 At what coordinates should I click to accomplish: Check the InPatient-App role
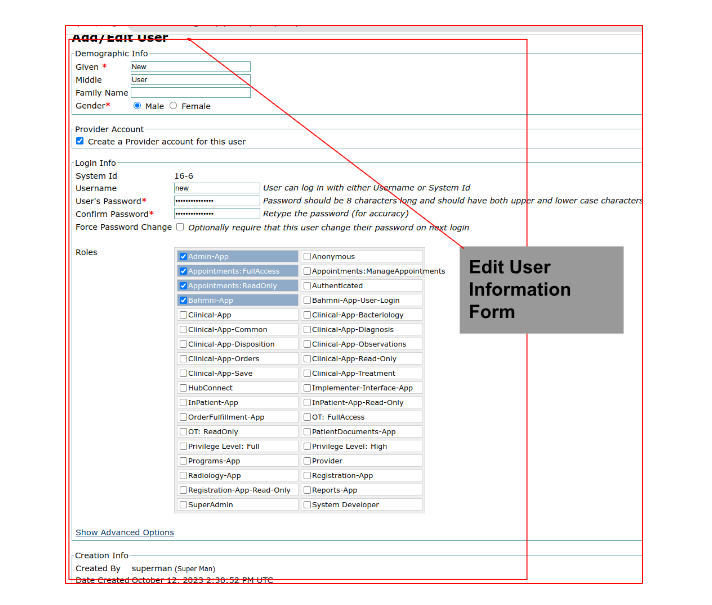pos(183,402)
